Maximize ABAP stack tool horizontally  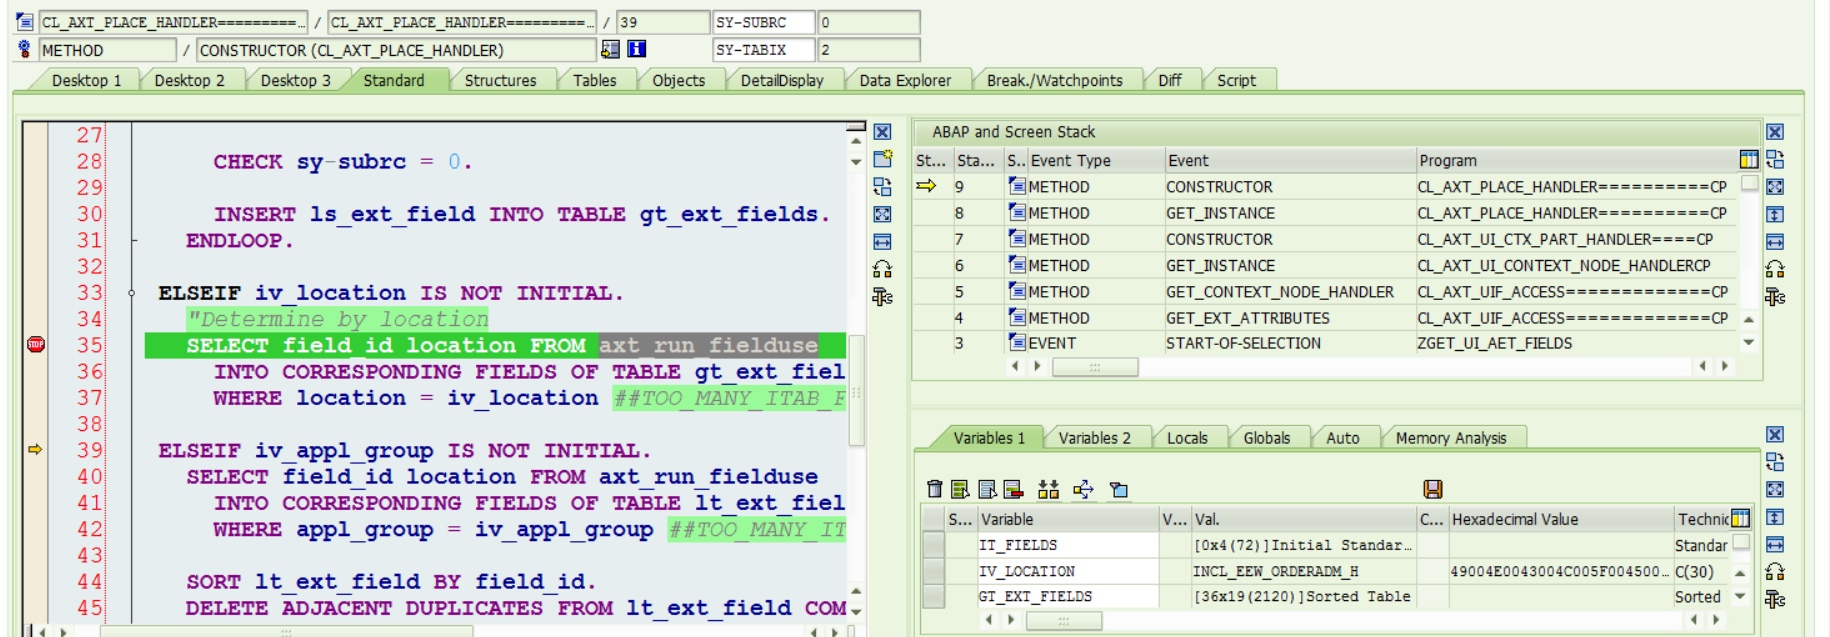pos(1774,241)
